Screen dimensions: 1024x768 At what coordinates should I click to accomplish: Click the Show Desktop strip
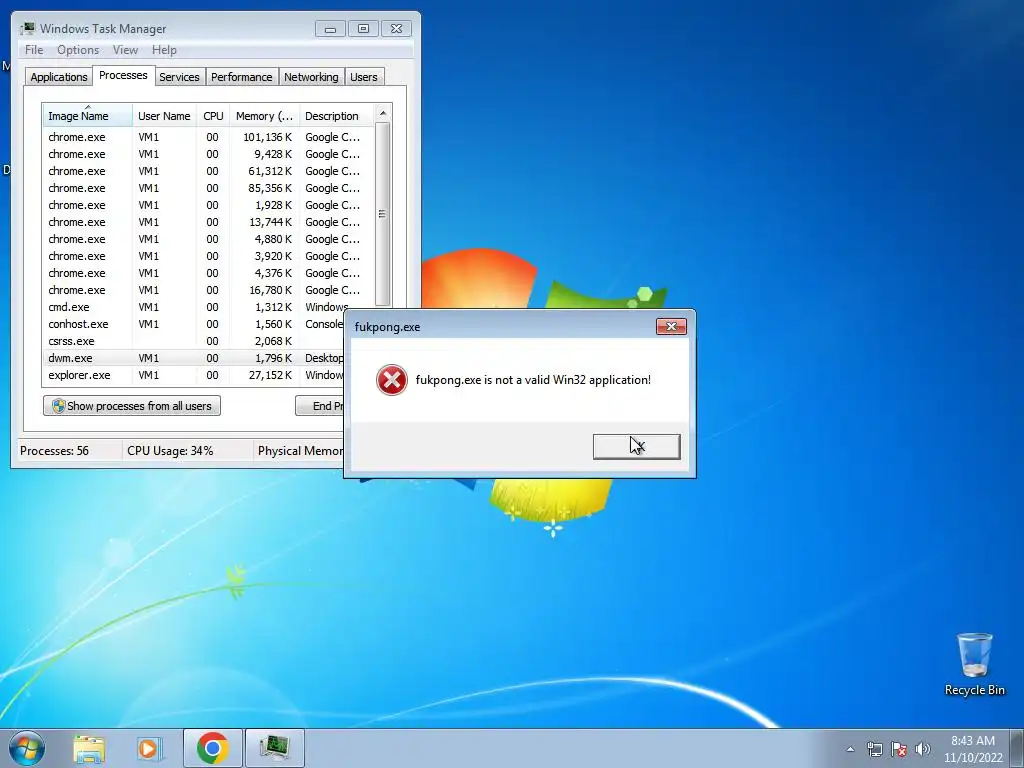(1017, 748)
